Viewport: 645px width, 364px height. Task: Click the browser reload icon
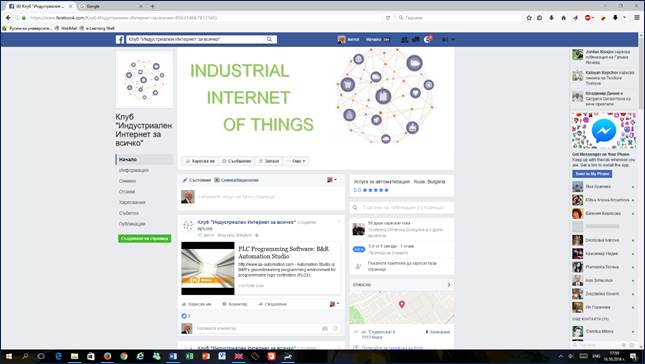pyautogui.click(x=388, y=18)
